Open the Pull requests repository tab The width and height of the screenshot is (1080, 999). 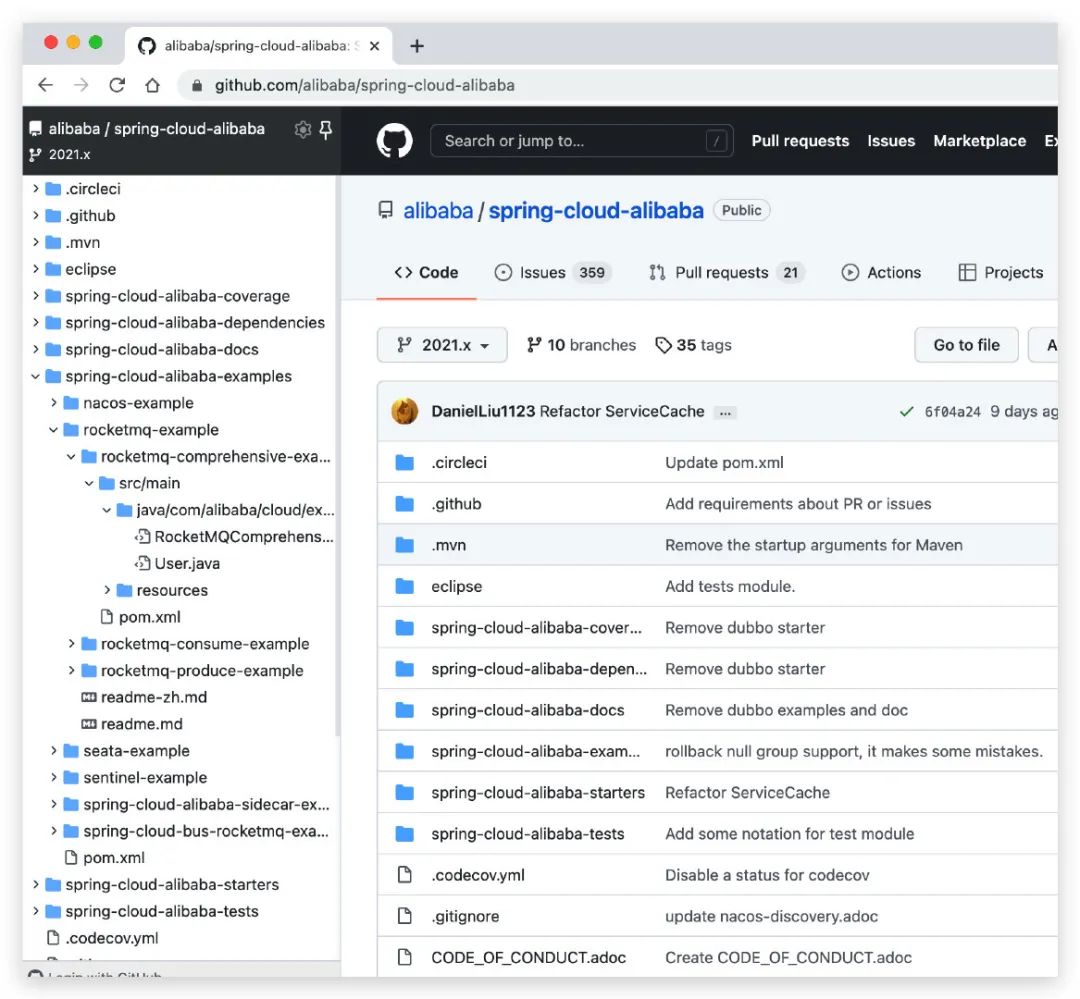(x=725, y=272)
